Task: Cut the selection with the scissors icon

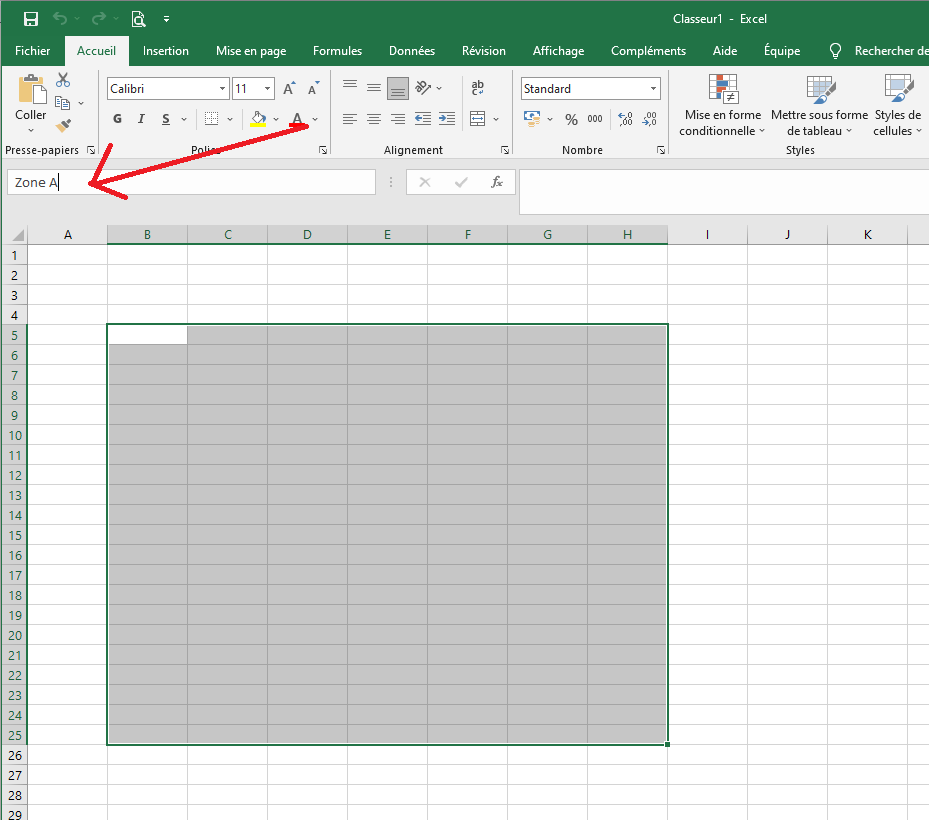Action: click(63, 80)
